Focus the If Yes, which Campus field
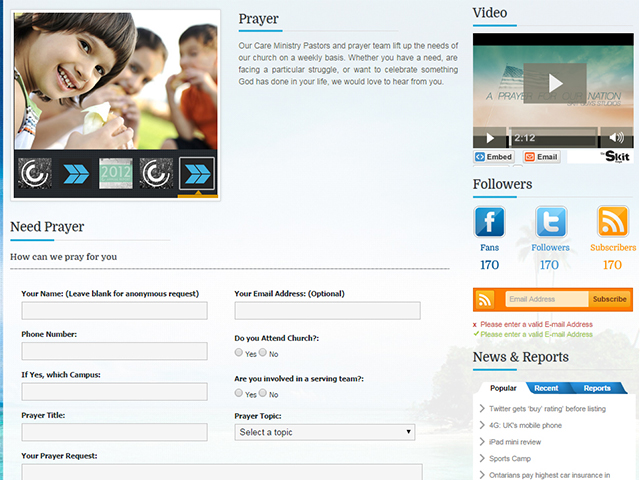640x480 pixels. click(x=114, y=391)
